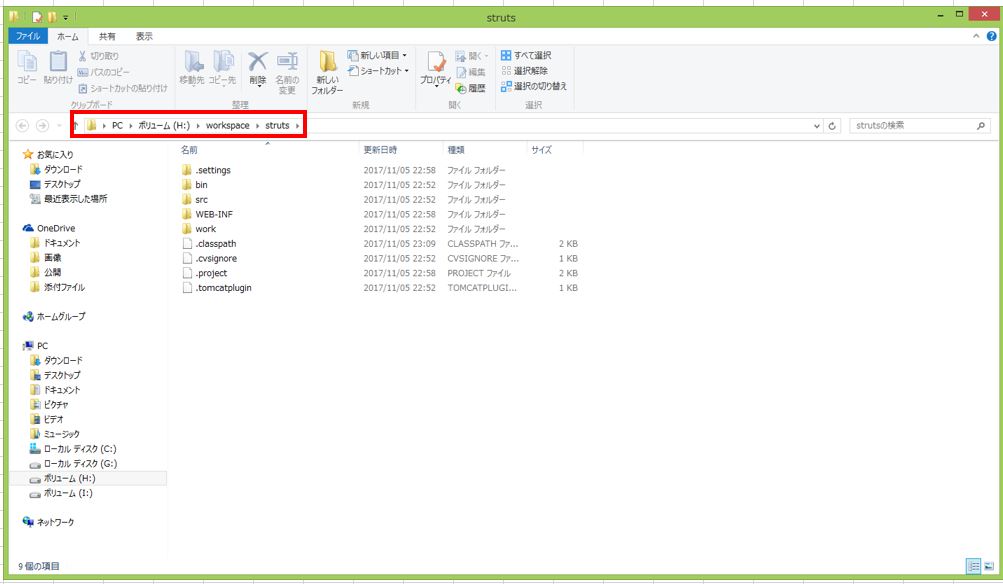Select Volume (I:) in navigation pane
Viewport: 1003px width, 584px height.
68,493
